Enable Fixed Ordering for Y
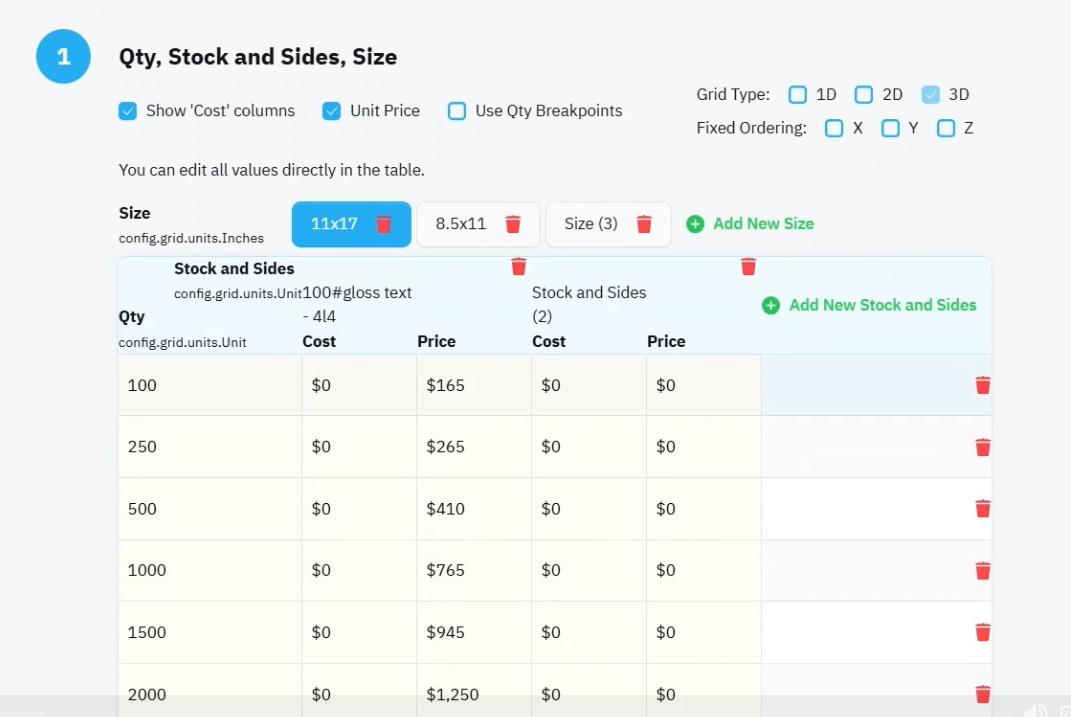The height and width of the screenshot is (717, 1071). (890, 128)
